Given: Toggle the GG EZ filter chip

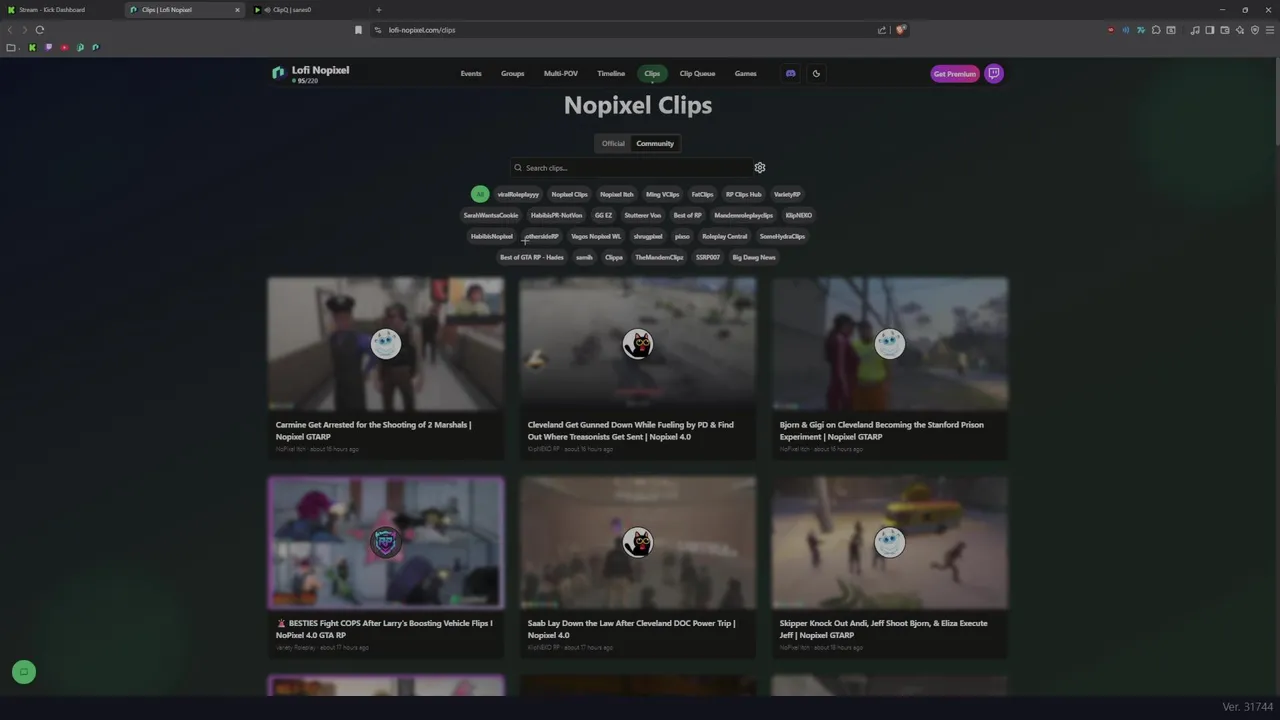Looking at the screenshot, I should pos(603,215).
